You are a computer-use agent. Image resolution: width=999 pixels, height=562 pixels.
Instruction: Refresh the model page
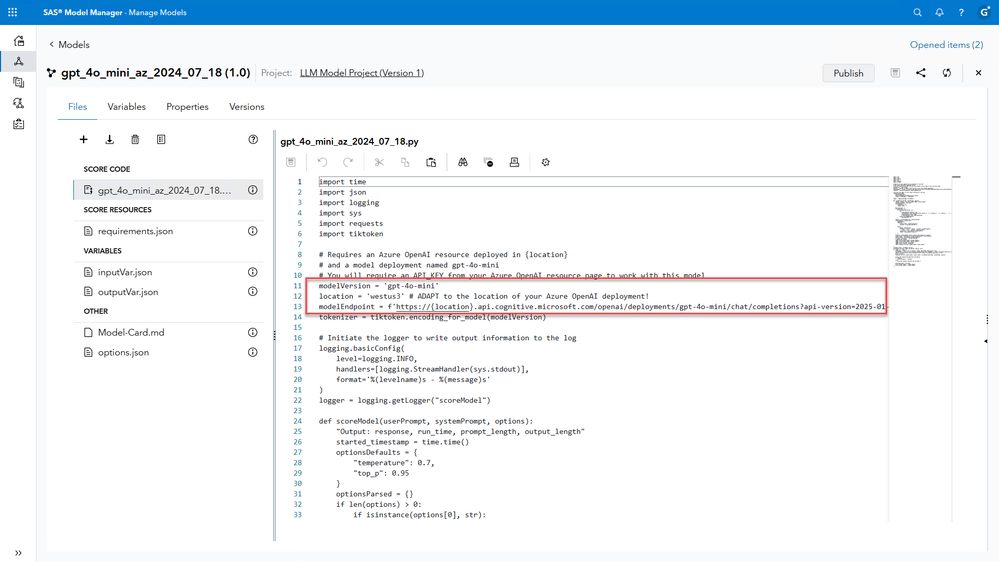click(947, 73)
